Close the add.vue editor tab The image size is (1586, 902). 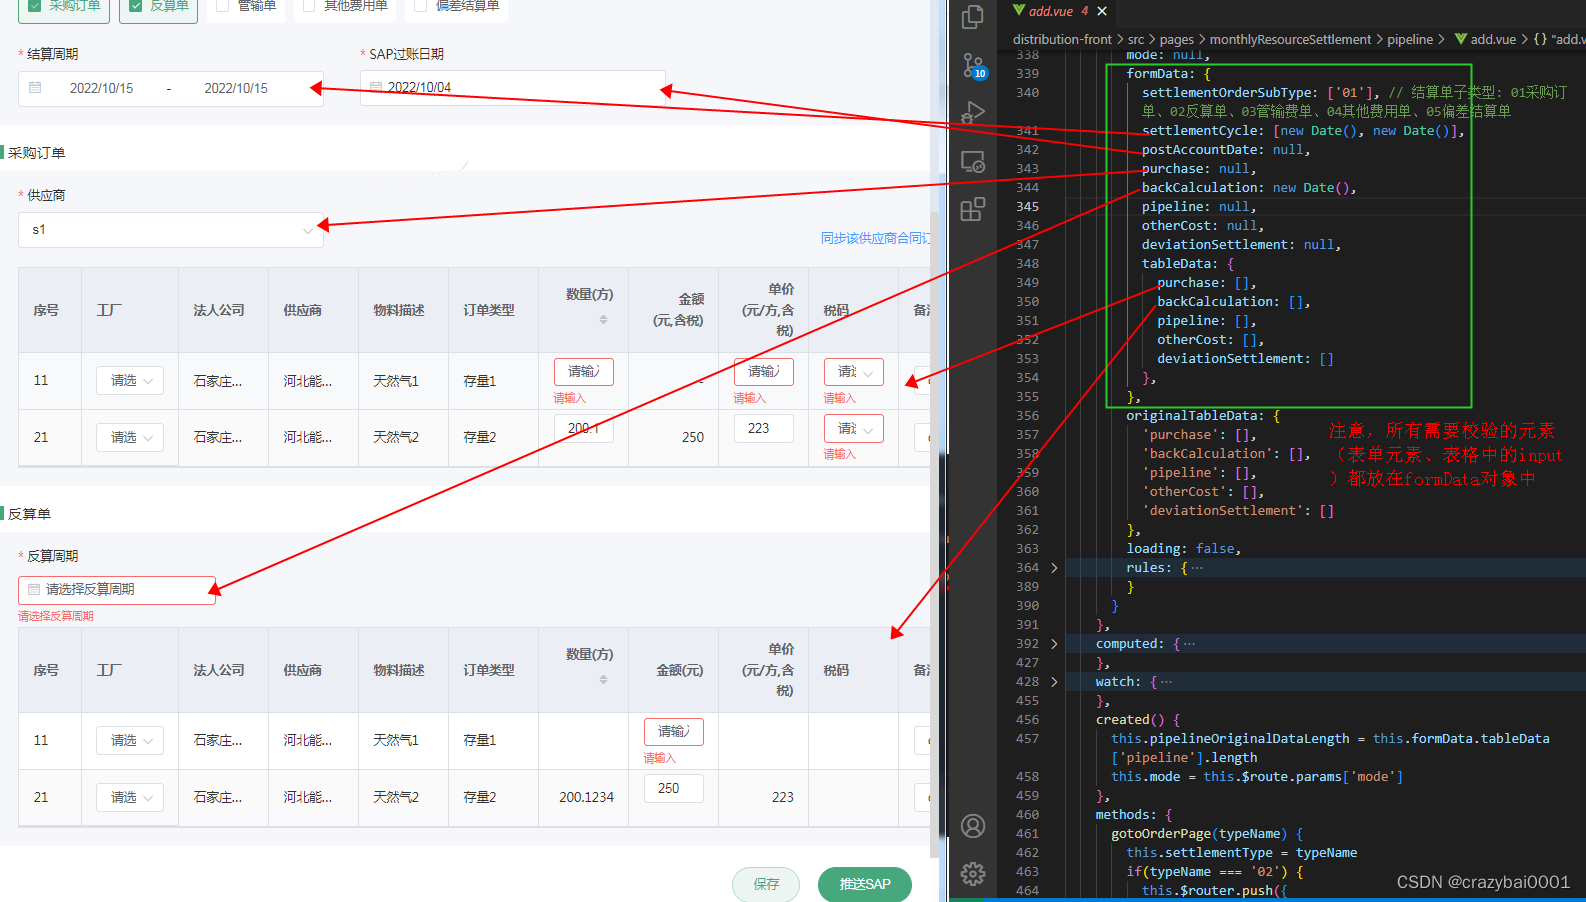[x=1102, y=11]
